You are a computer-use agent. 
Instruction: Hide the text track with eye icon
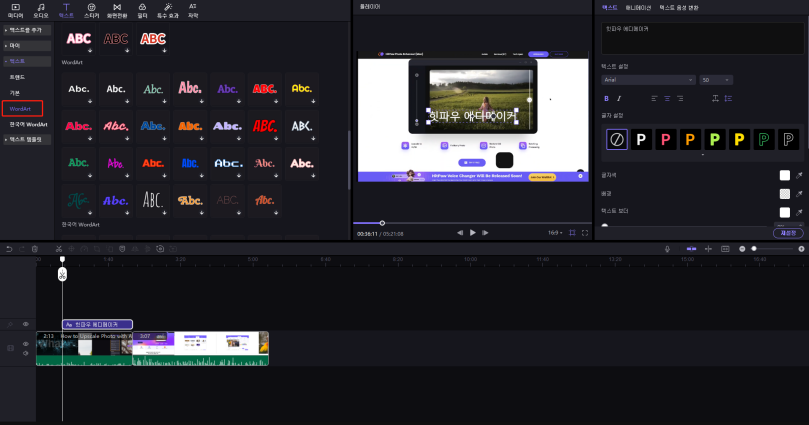pyautogui.click(x=25, y=324)
